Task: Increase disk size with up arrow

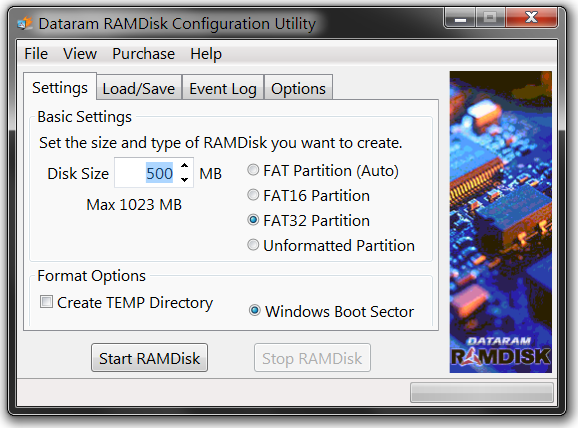Action: tap(185, 166)
